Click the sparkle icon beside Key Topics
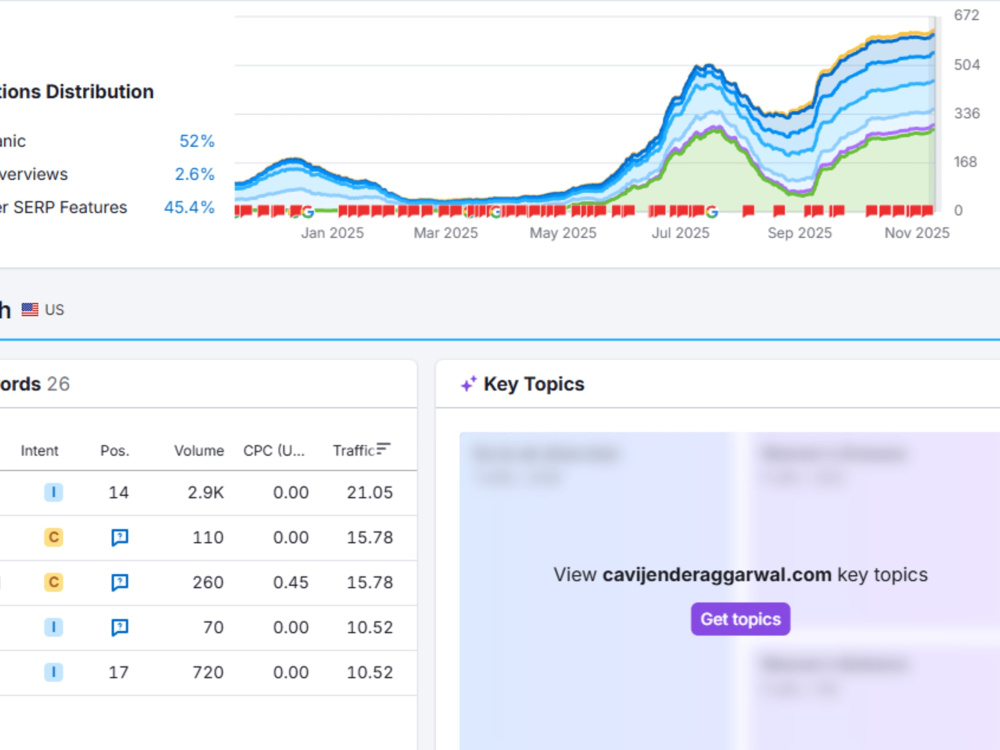Screen dimensions: 1000x750 (x=469, y=384)
